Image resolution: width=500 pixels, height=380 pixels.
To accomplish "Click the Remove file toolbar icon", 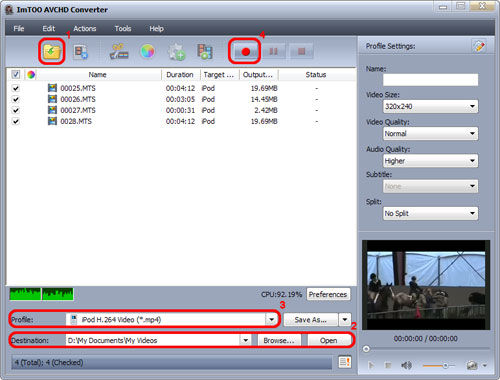I will click(81, 52).
